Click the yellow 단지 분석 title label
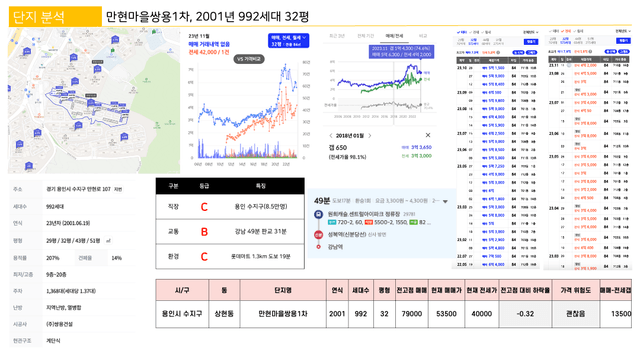This screenshot has width=640, height=360. (55, 17)
